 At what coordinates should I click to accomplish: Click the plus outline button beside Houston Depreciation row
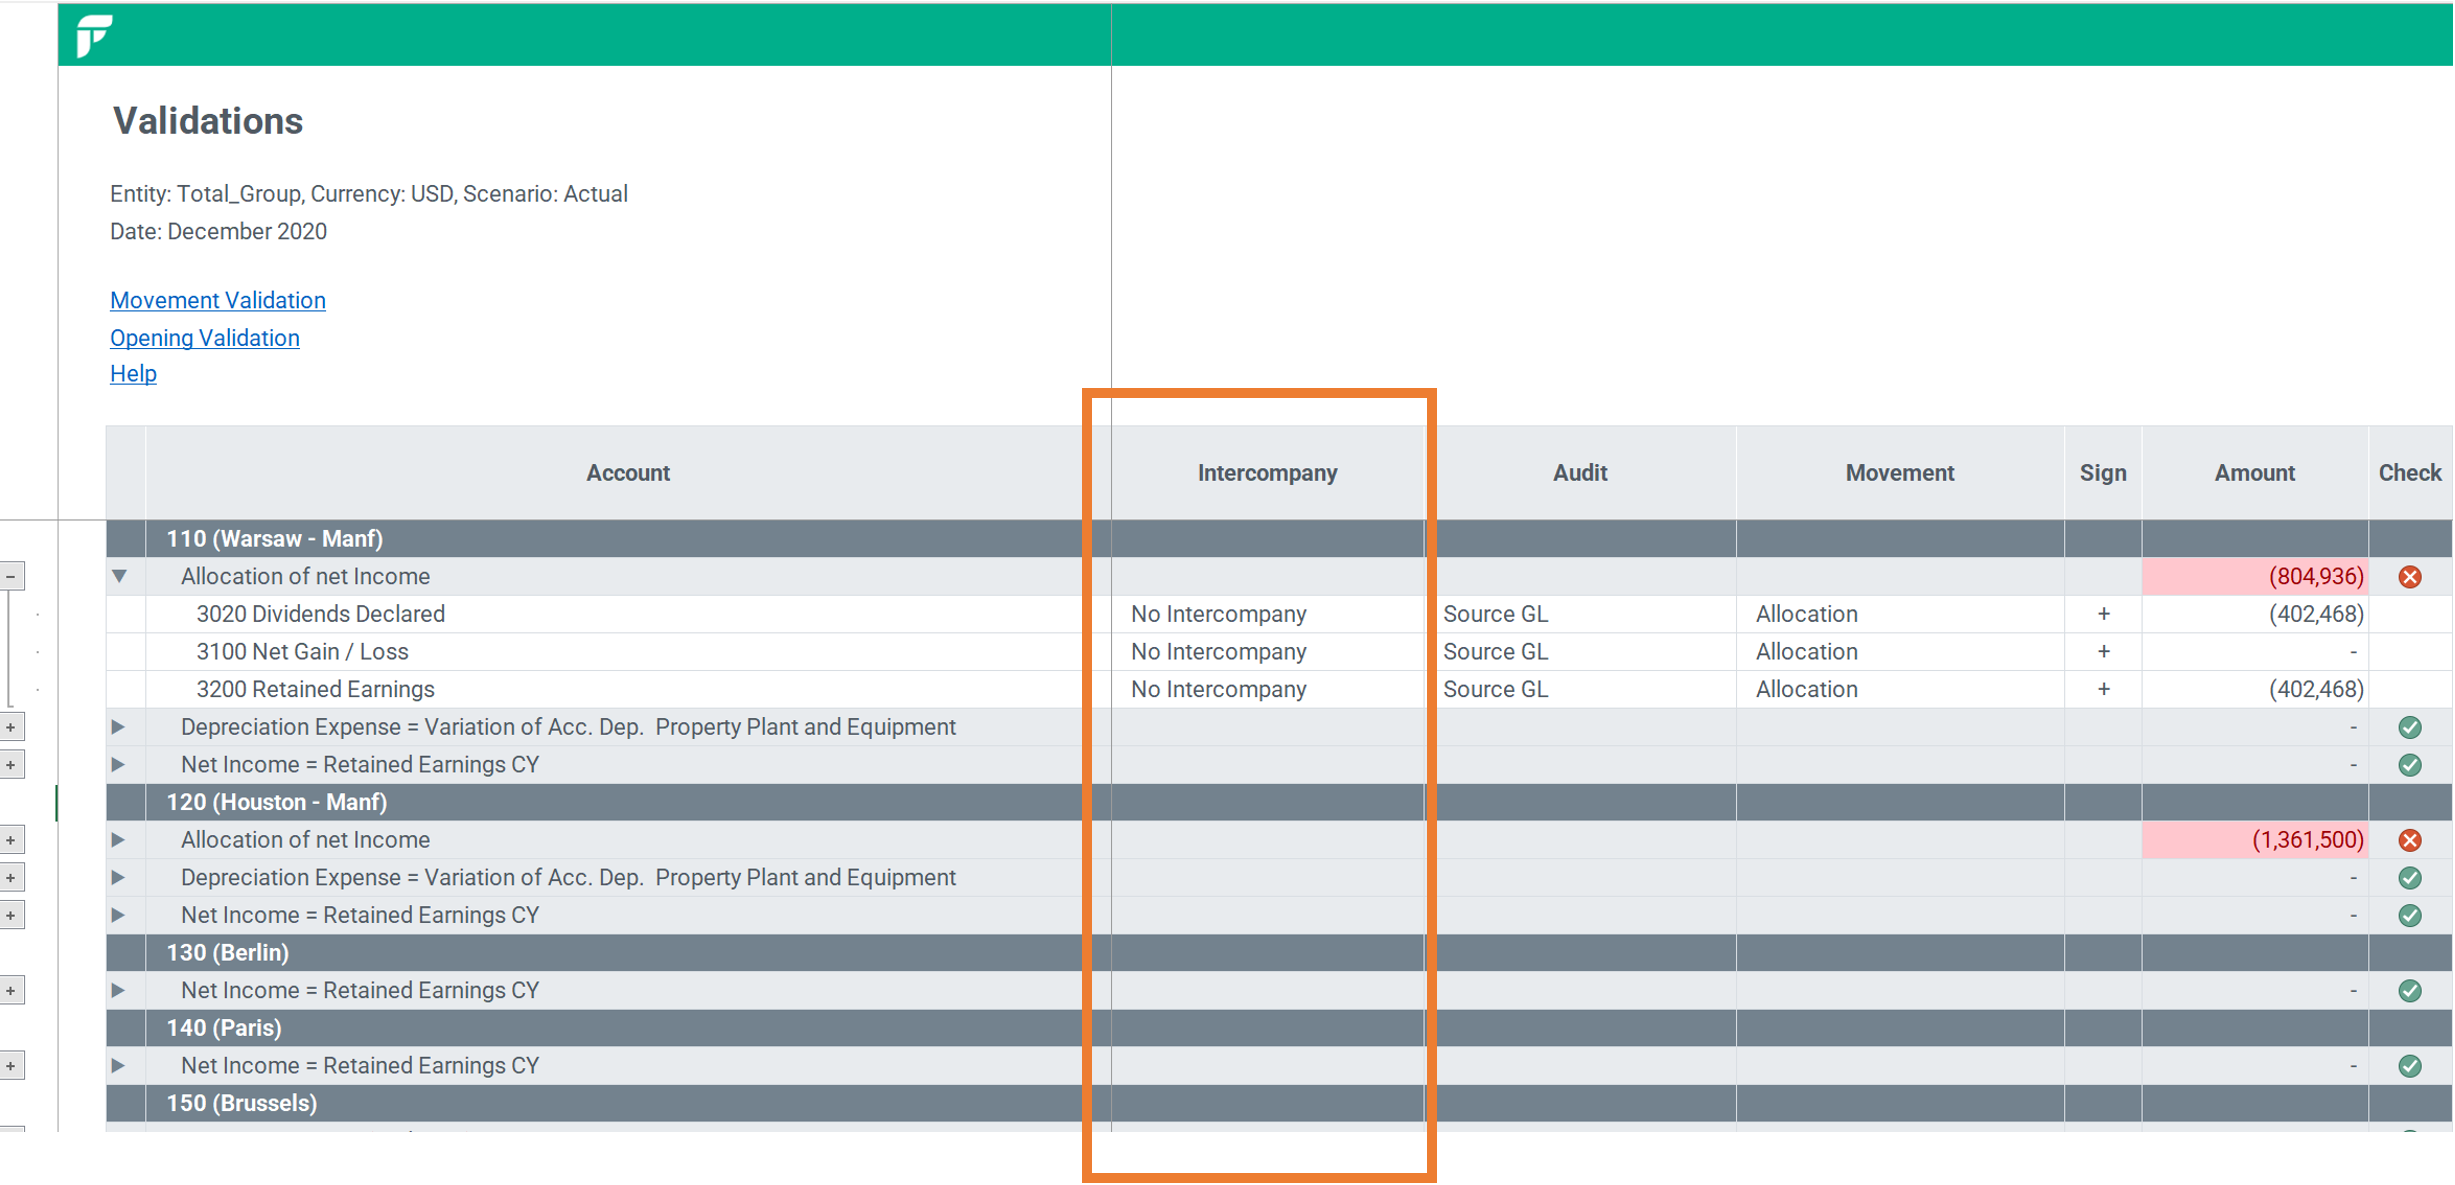(11, 878)
